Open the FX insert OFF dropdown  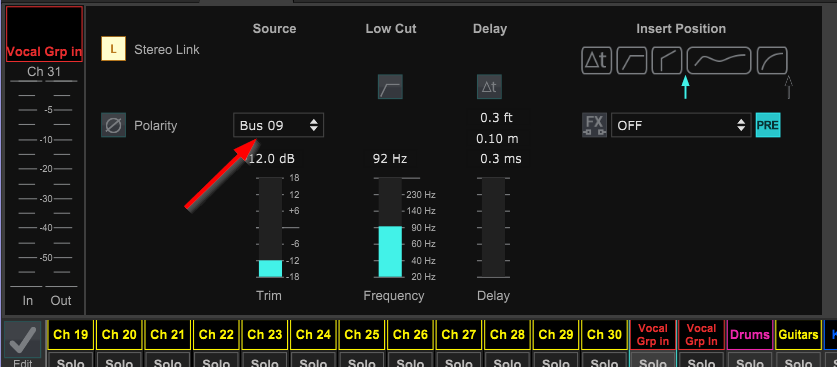pyautogui.click(x=681, y=125)
